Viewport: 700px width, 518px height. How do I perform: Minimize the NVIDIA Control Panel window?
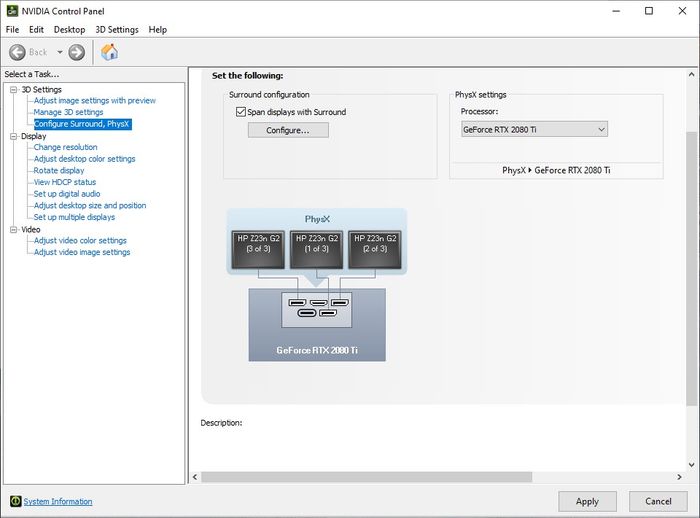(617, 11)
